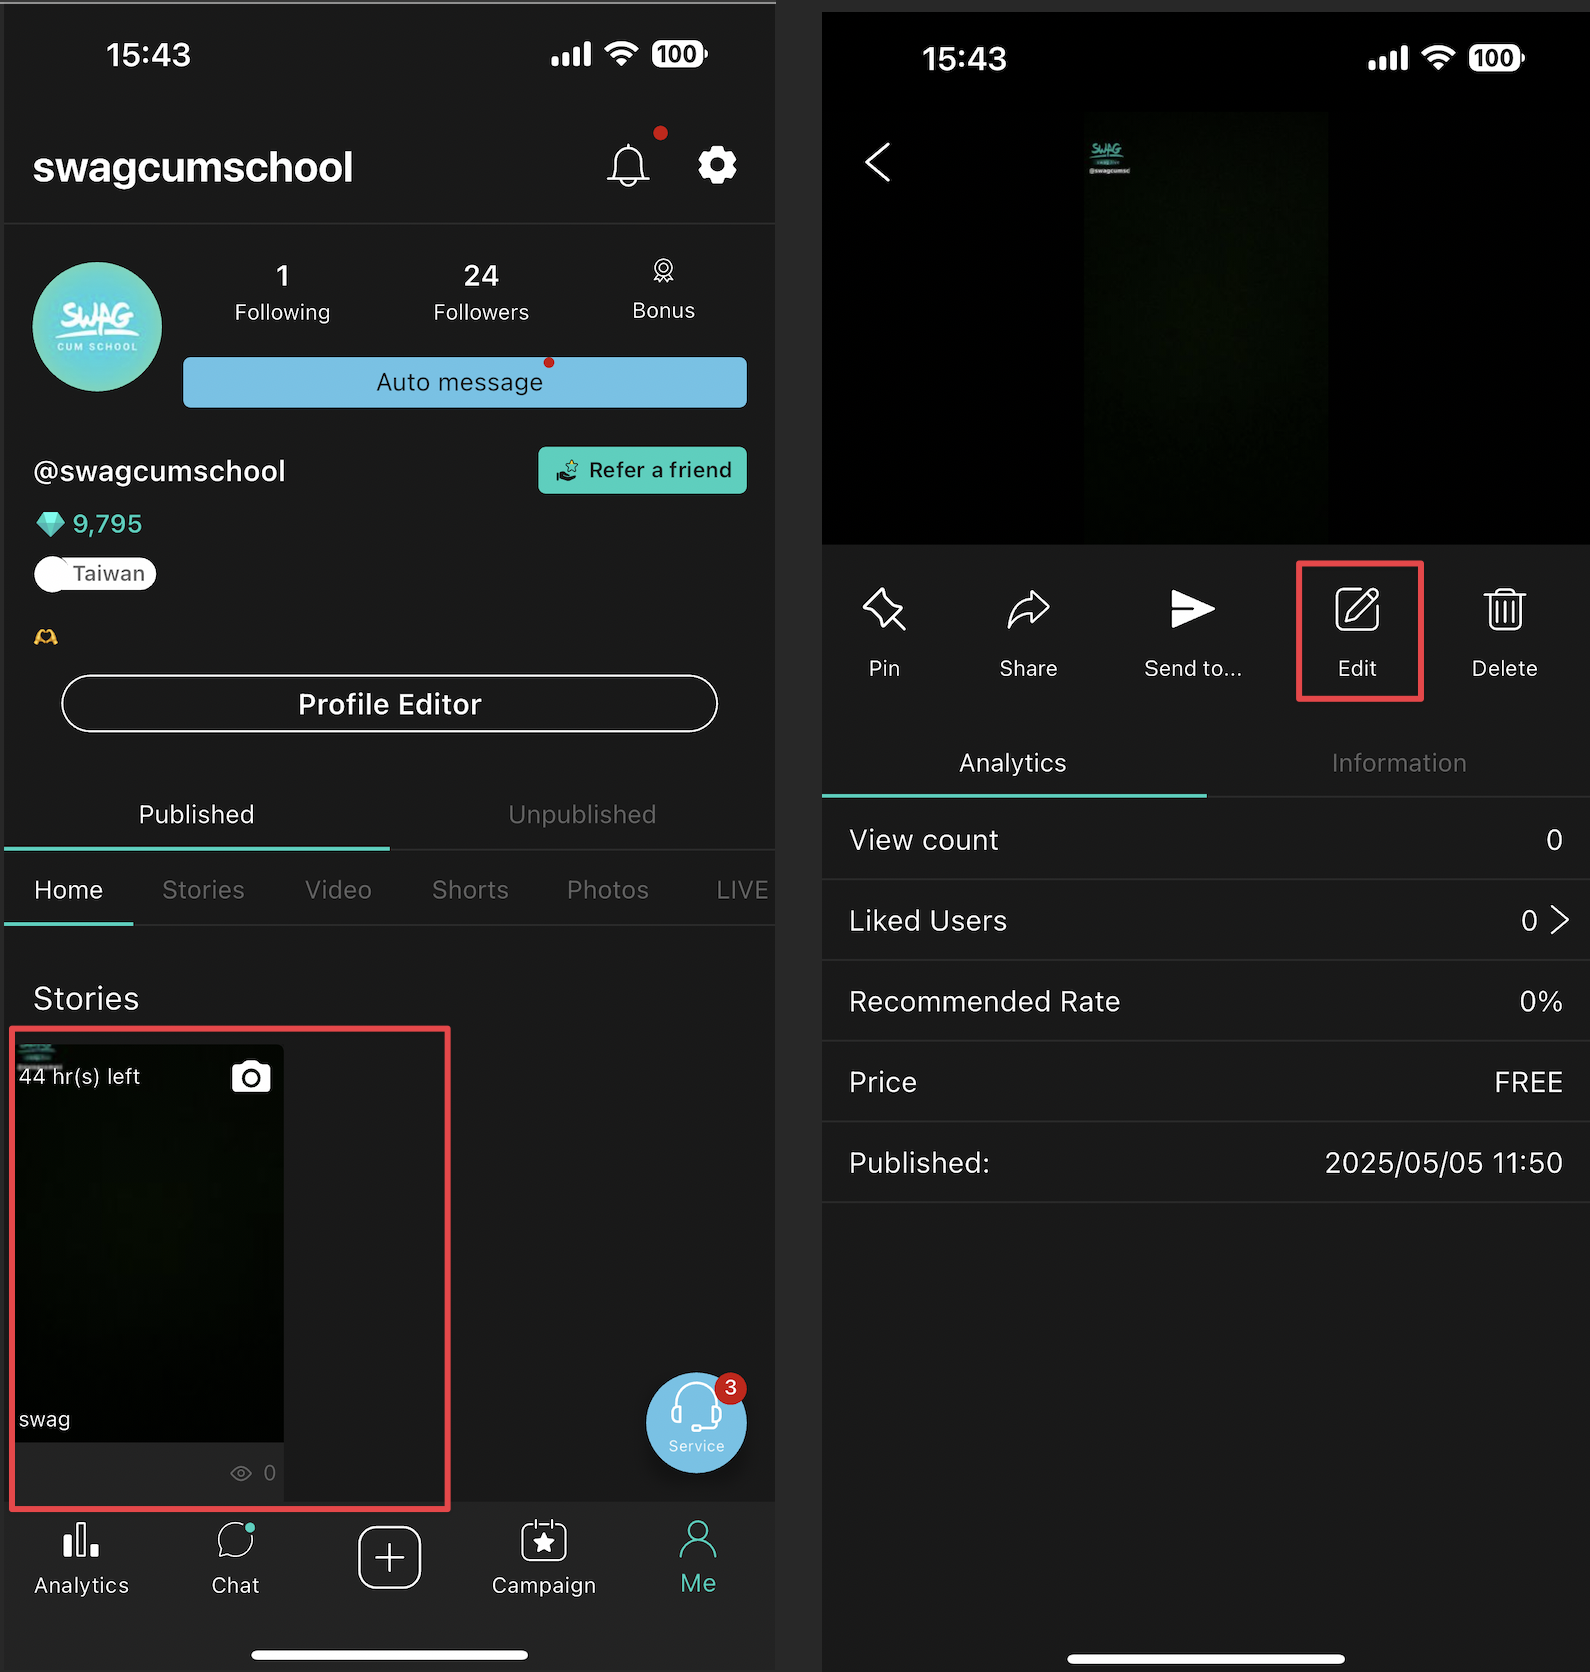Tap the plus create-post icon
Viewport: 1590px width, 1672px height.
389,1557
